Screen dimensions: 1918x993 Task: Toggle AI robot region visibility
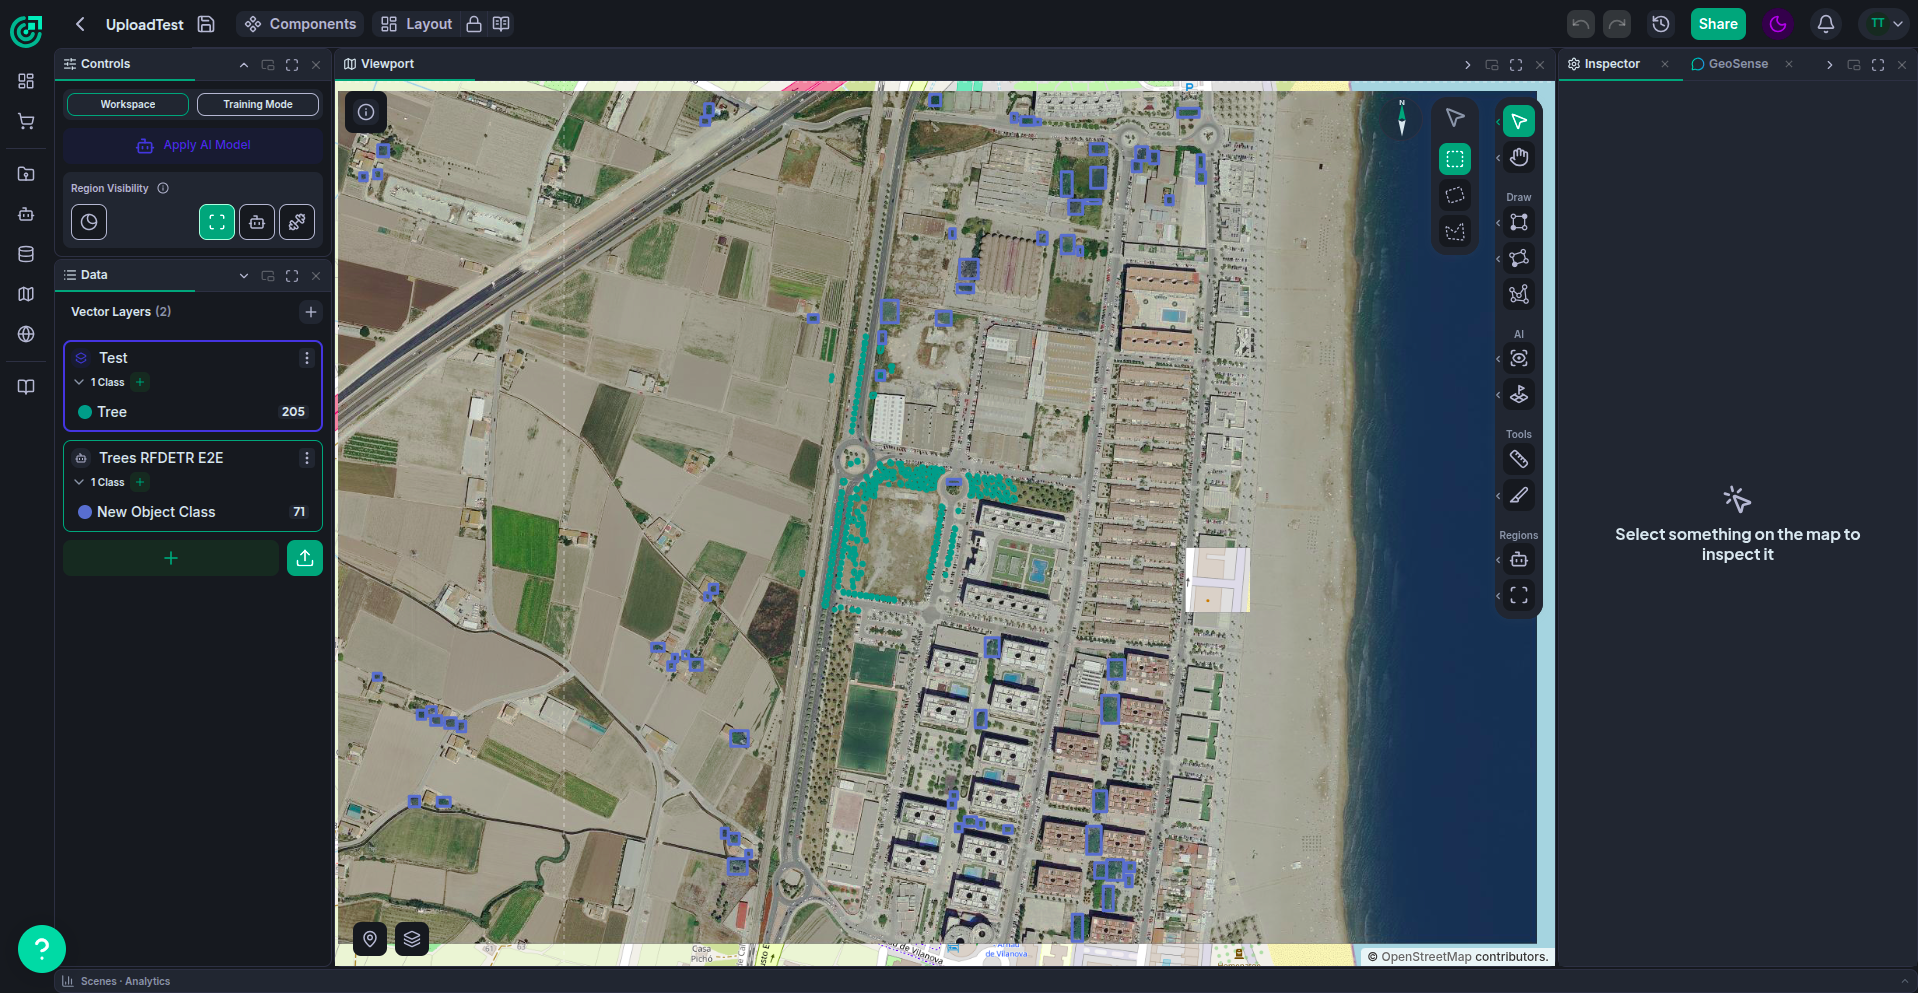click(257, 222)
